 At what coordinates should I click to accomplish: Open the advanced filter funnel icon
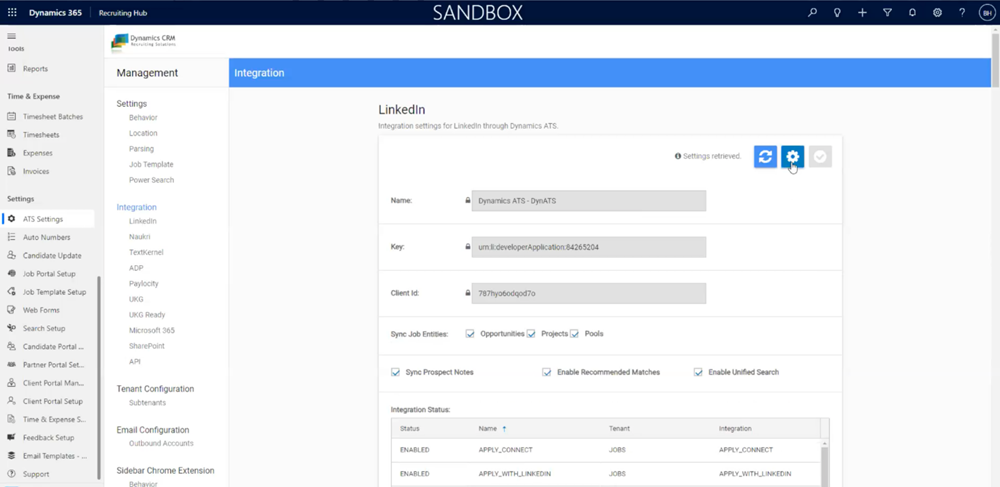pyautogui.click(x=887, y=13)
